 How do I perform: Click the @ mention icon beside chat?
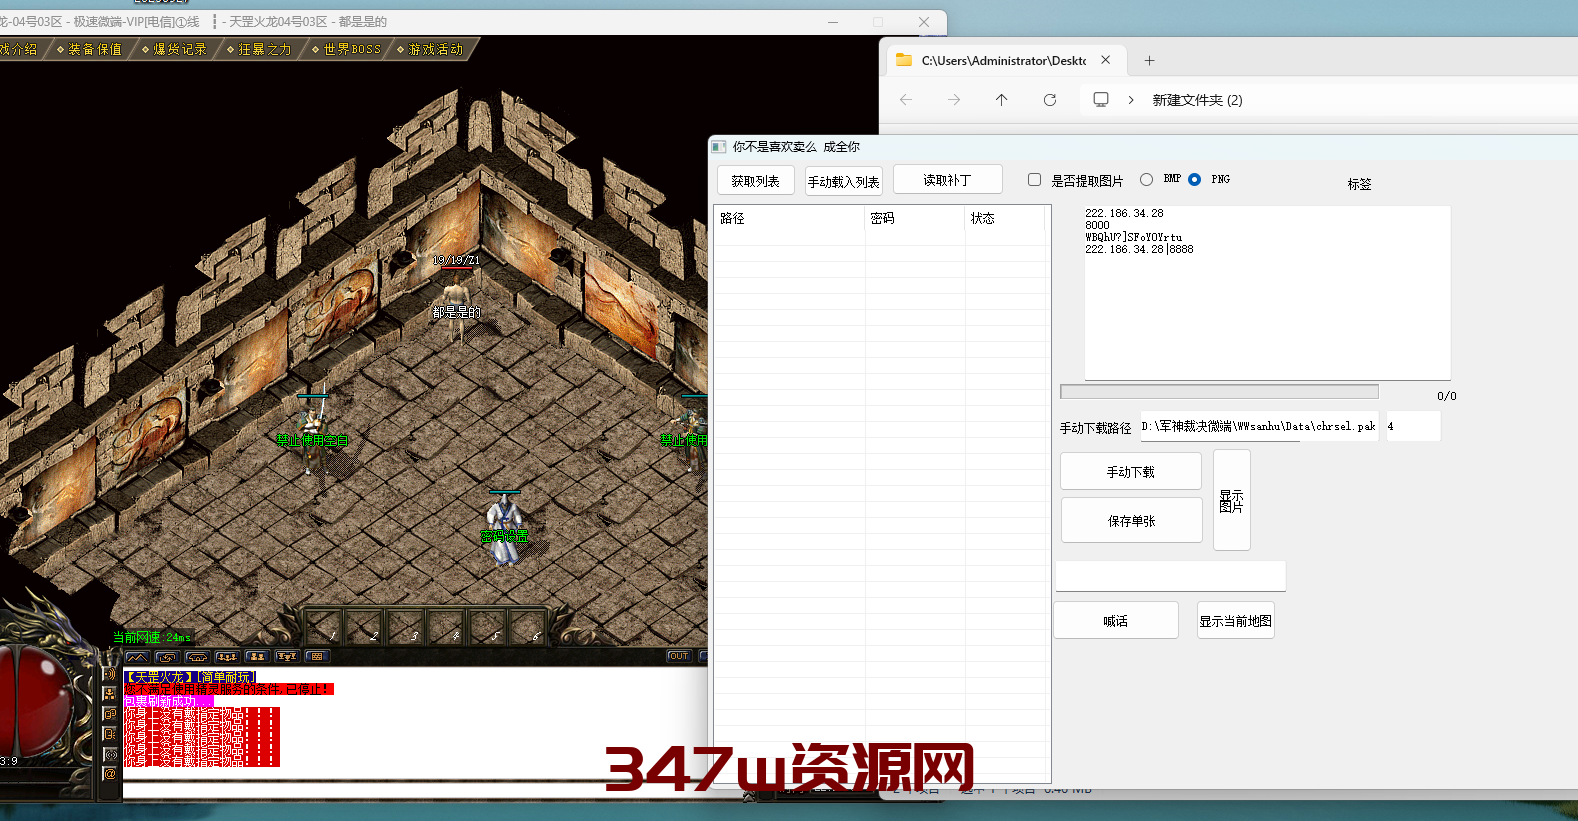coord(110,774)
